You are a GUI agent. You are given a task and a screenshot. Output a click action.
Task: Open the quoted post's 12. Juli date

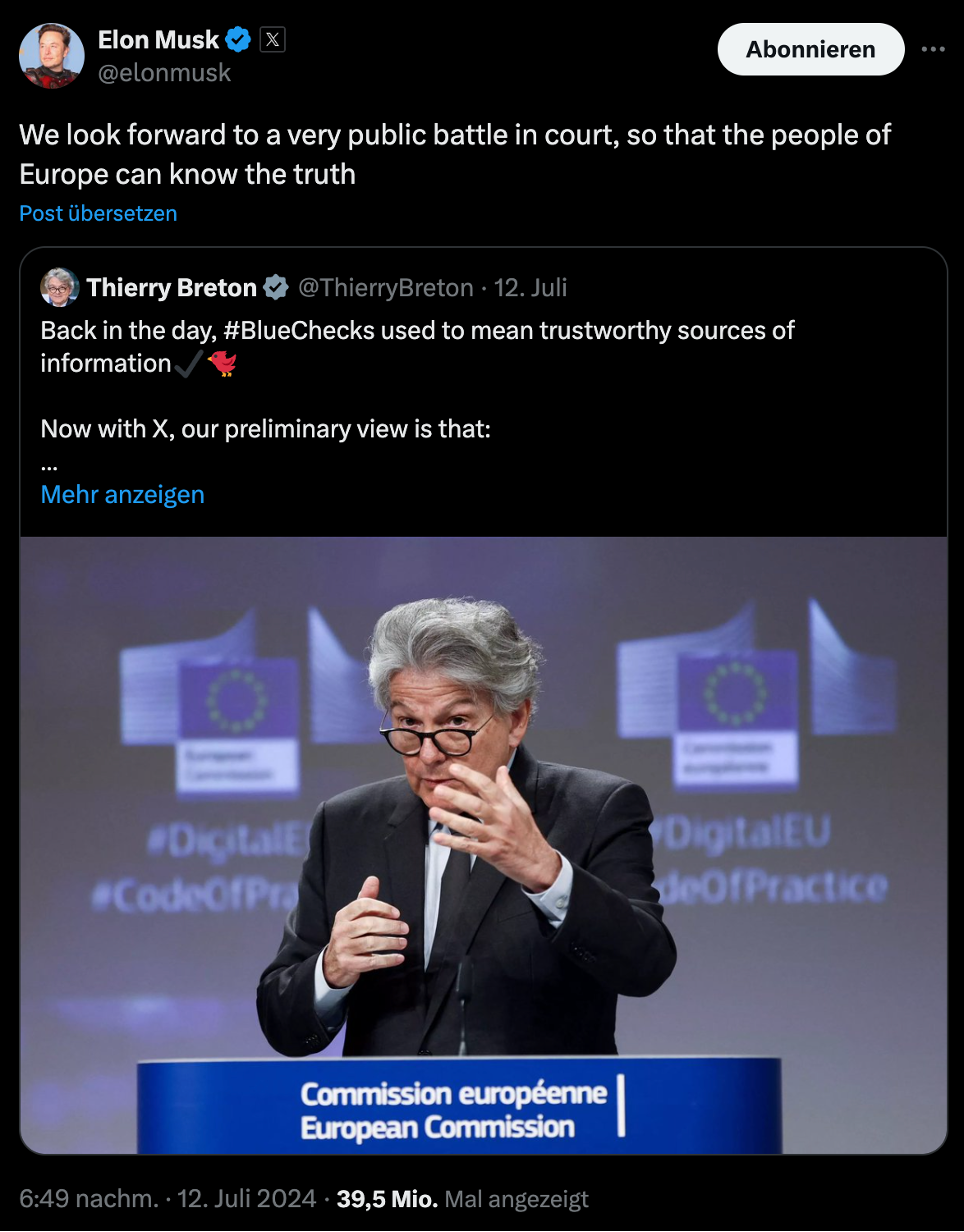[530, 288]
